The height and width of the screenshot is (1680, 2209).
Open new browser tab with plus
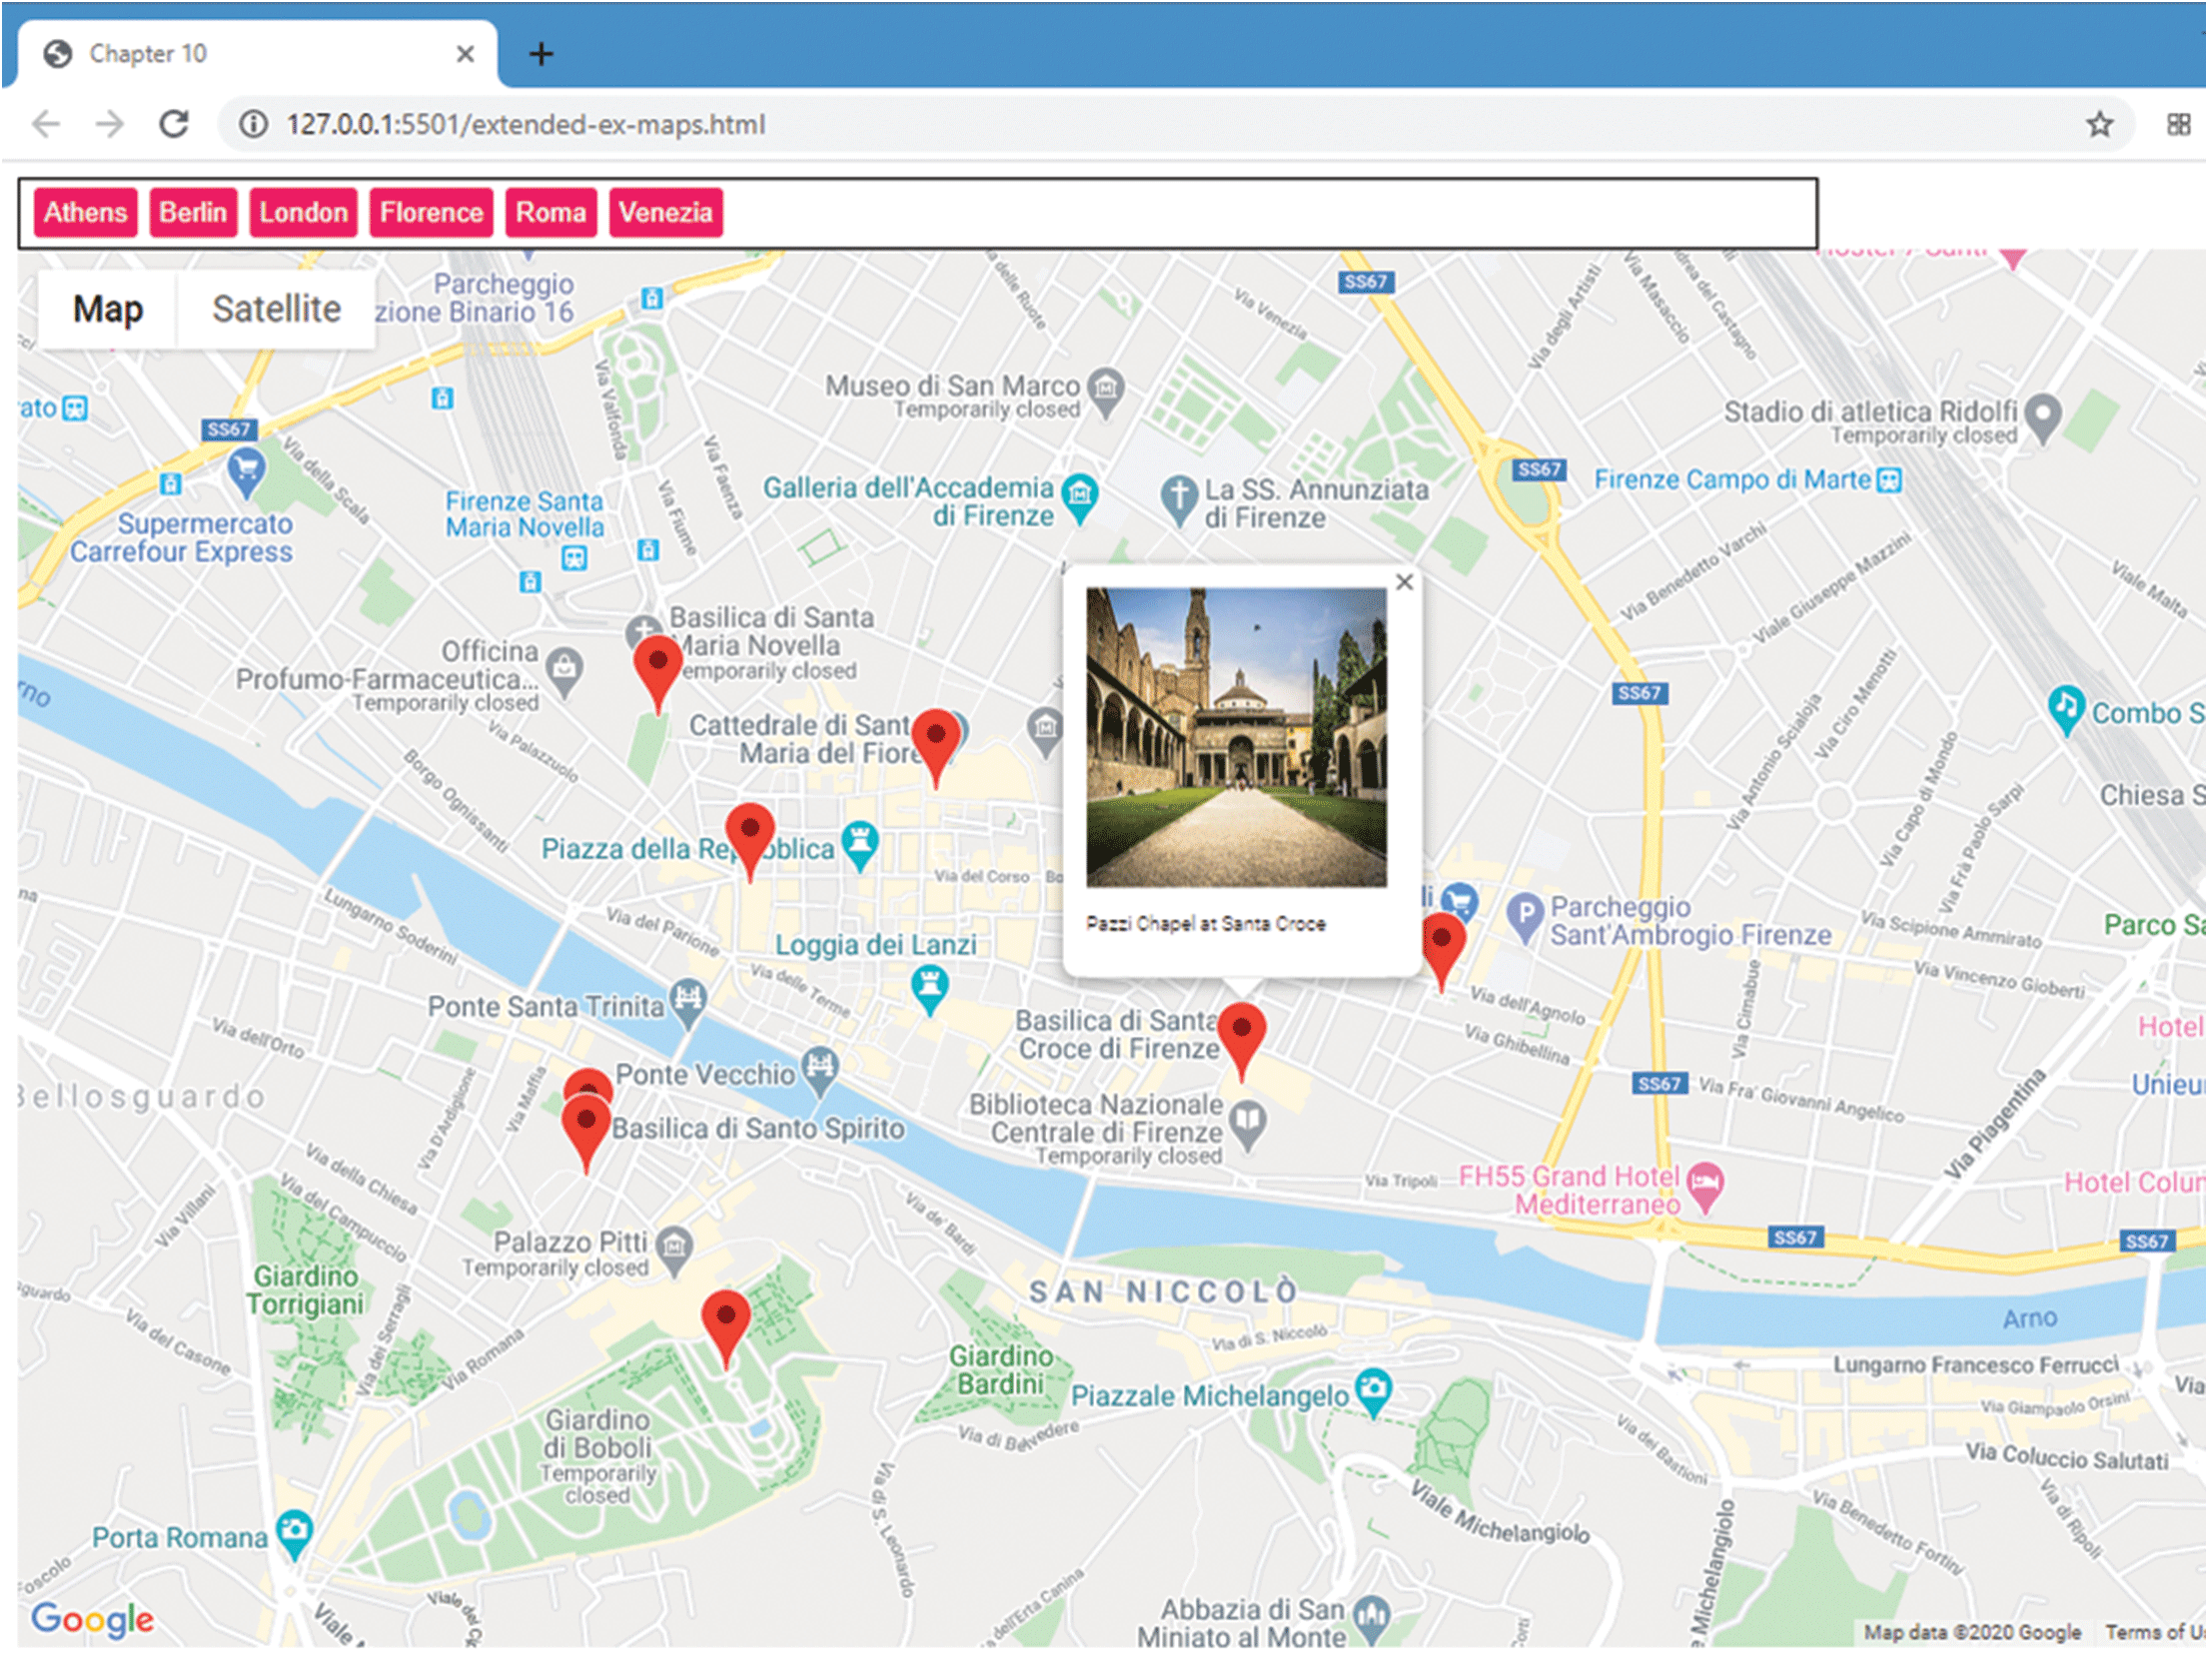pyautogui.click(x=541, y=54)
